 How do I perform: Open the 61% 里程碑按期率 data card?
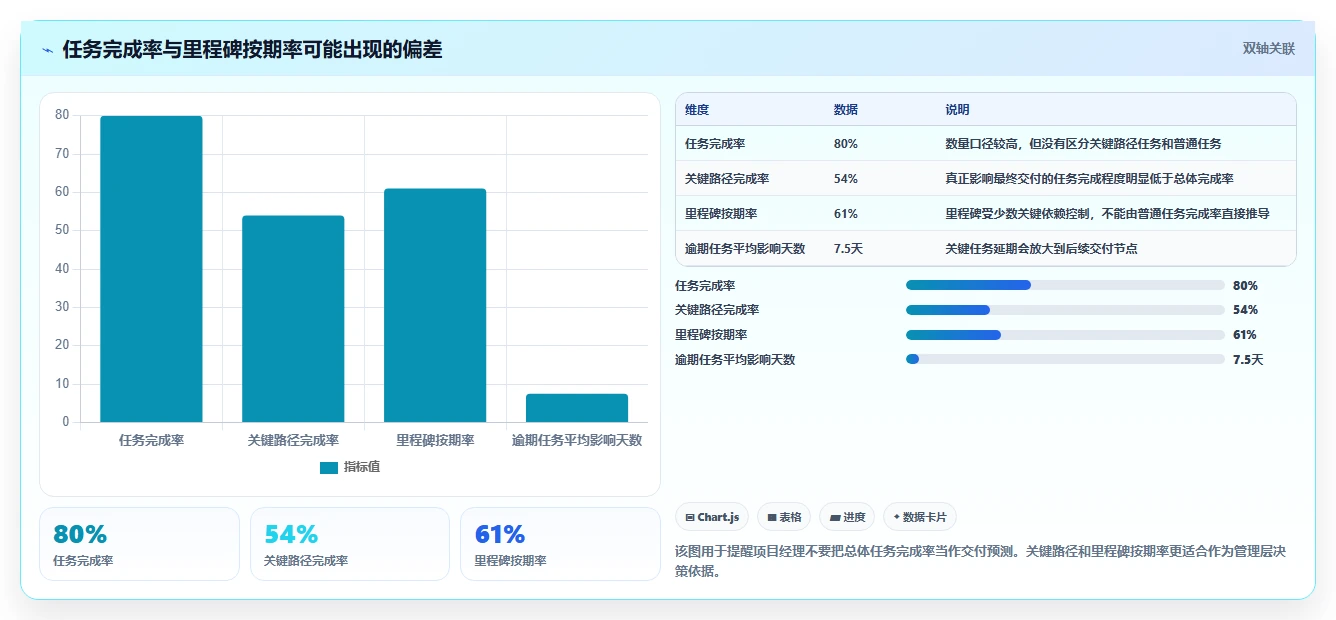560,544
